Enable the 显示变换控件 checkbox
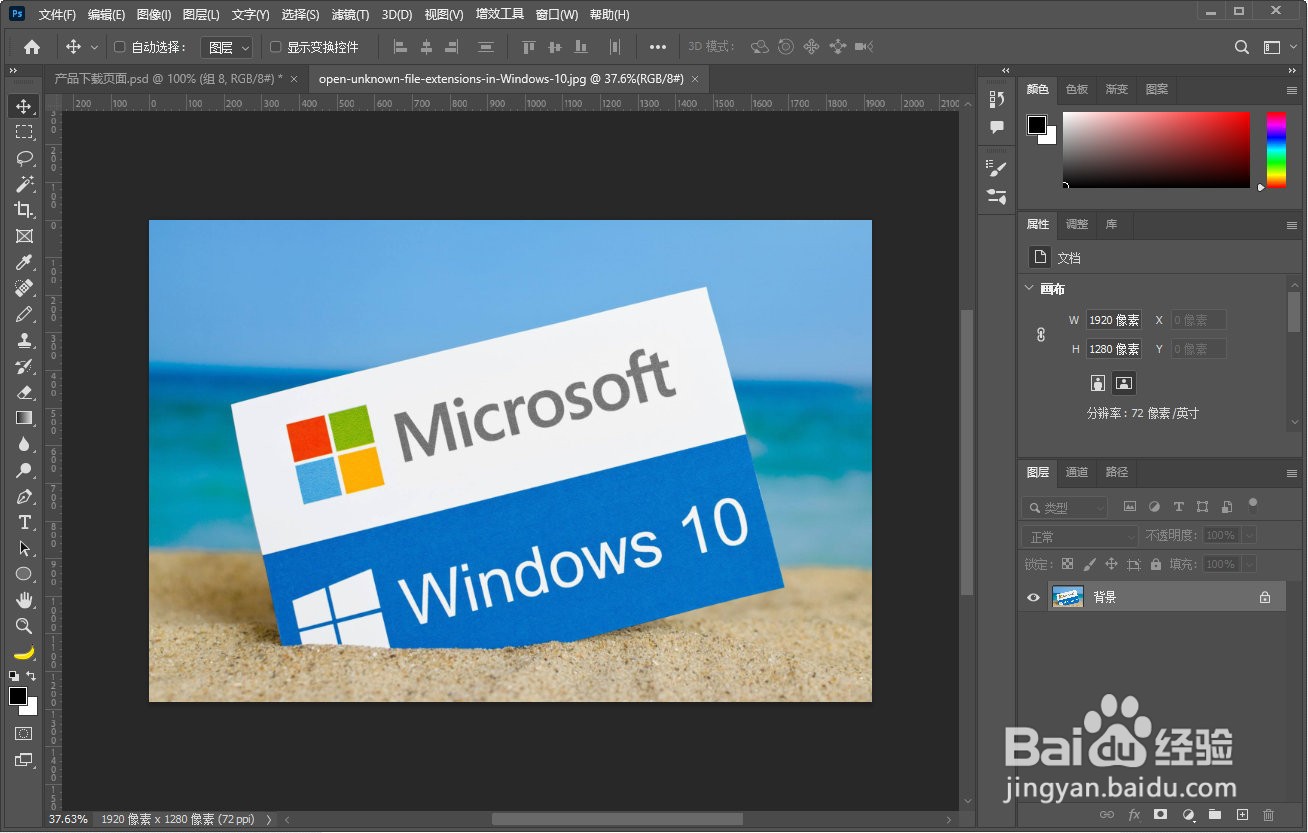This screenshot has width=1308, height=833. pyautogui.click(x=276, y=47)
